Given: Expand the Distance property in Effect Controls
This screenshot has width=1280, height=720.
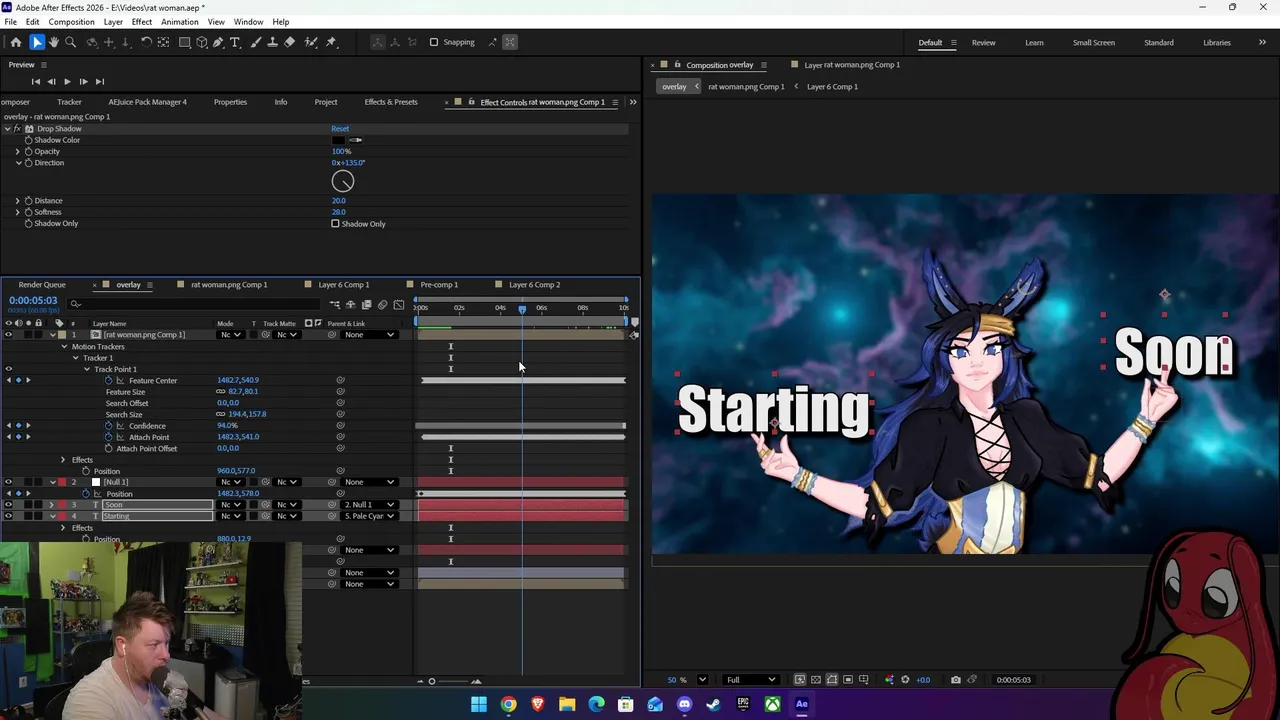Looking at the screenshot, I should [17, 201].
